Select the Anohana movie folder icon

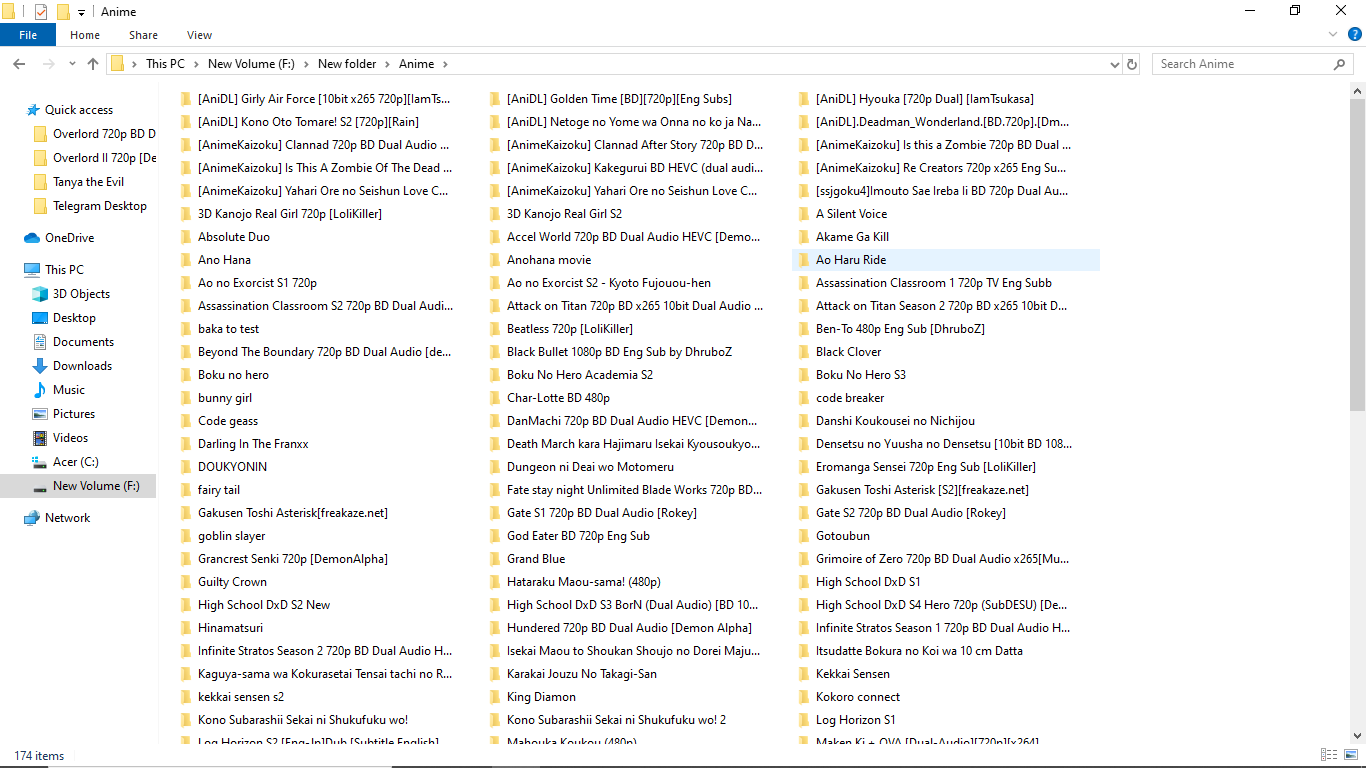pos(495,260)
